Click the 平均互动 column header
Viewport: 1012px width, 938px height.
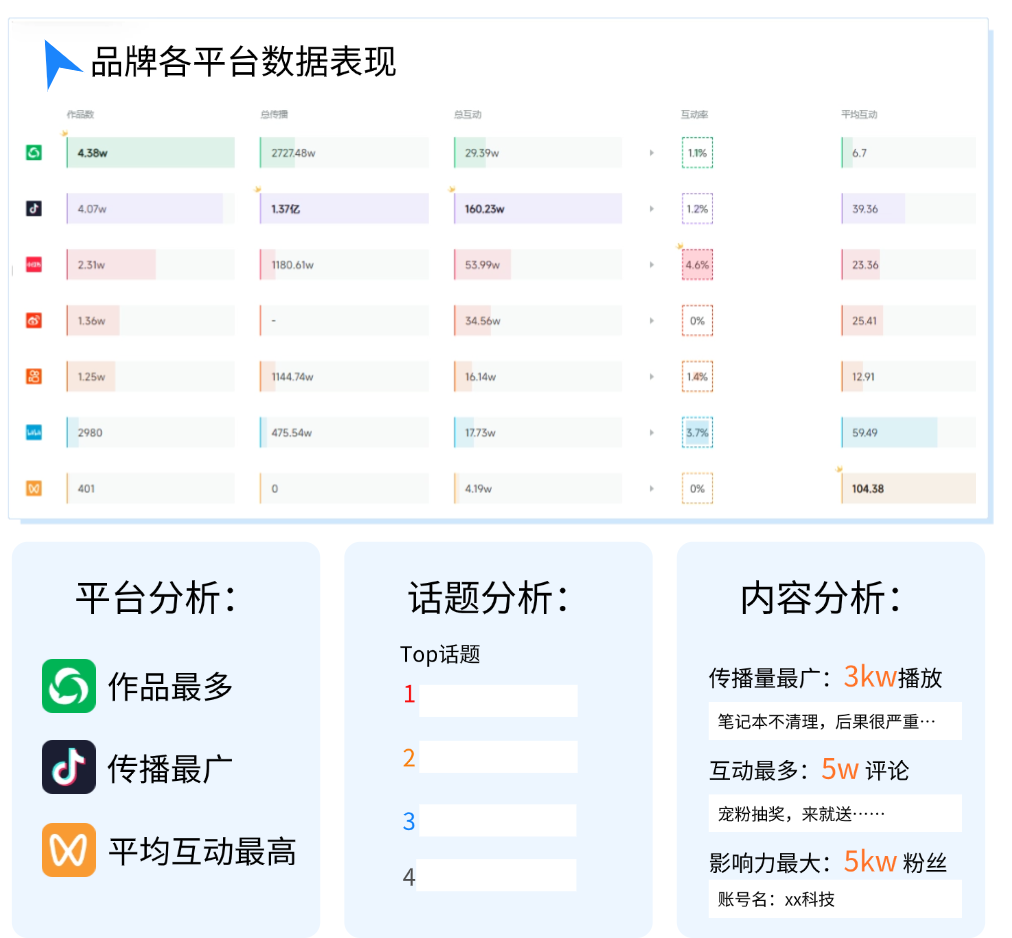[859, 114]
